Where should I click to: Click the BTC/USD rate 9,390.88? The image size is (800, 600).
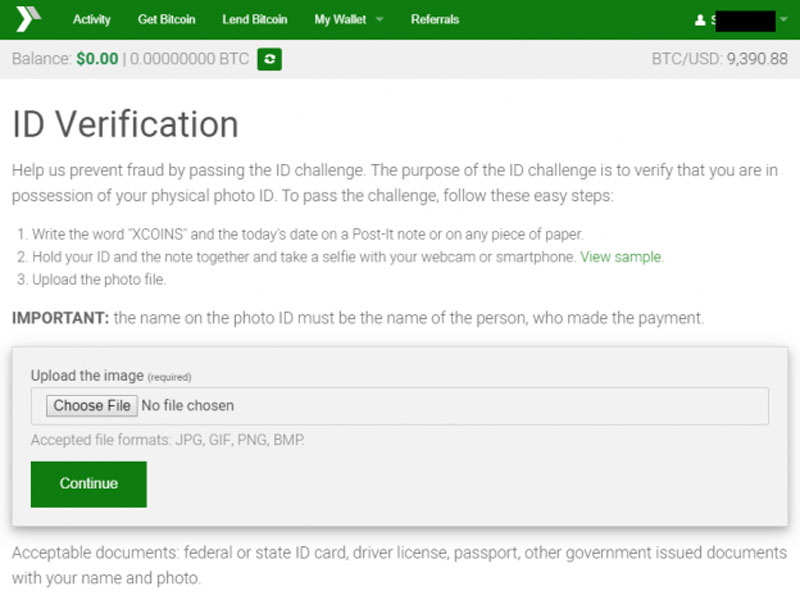click(757, 60)
